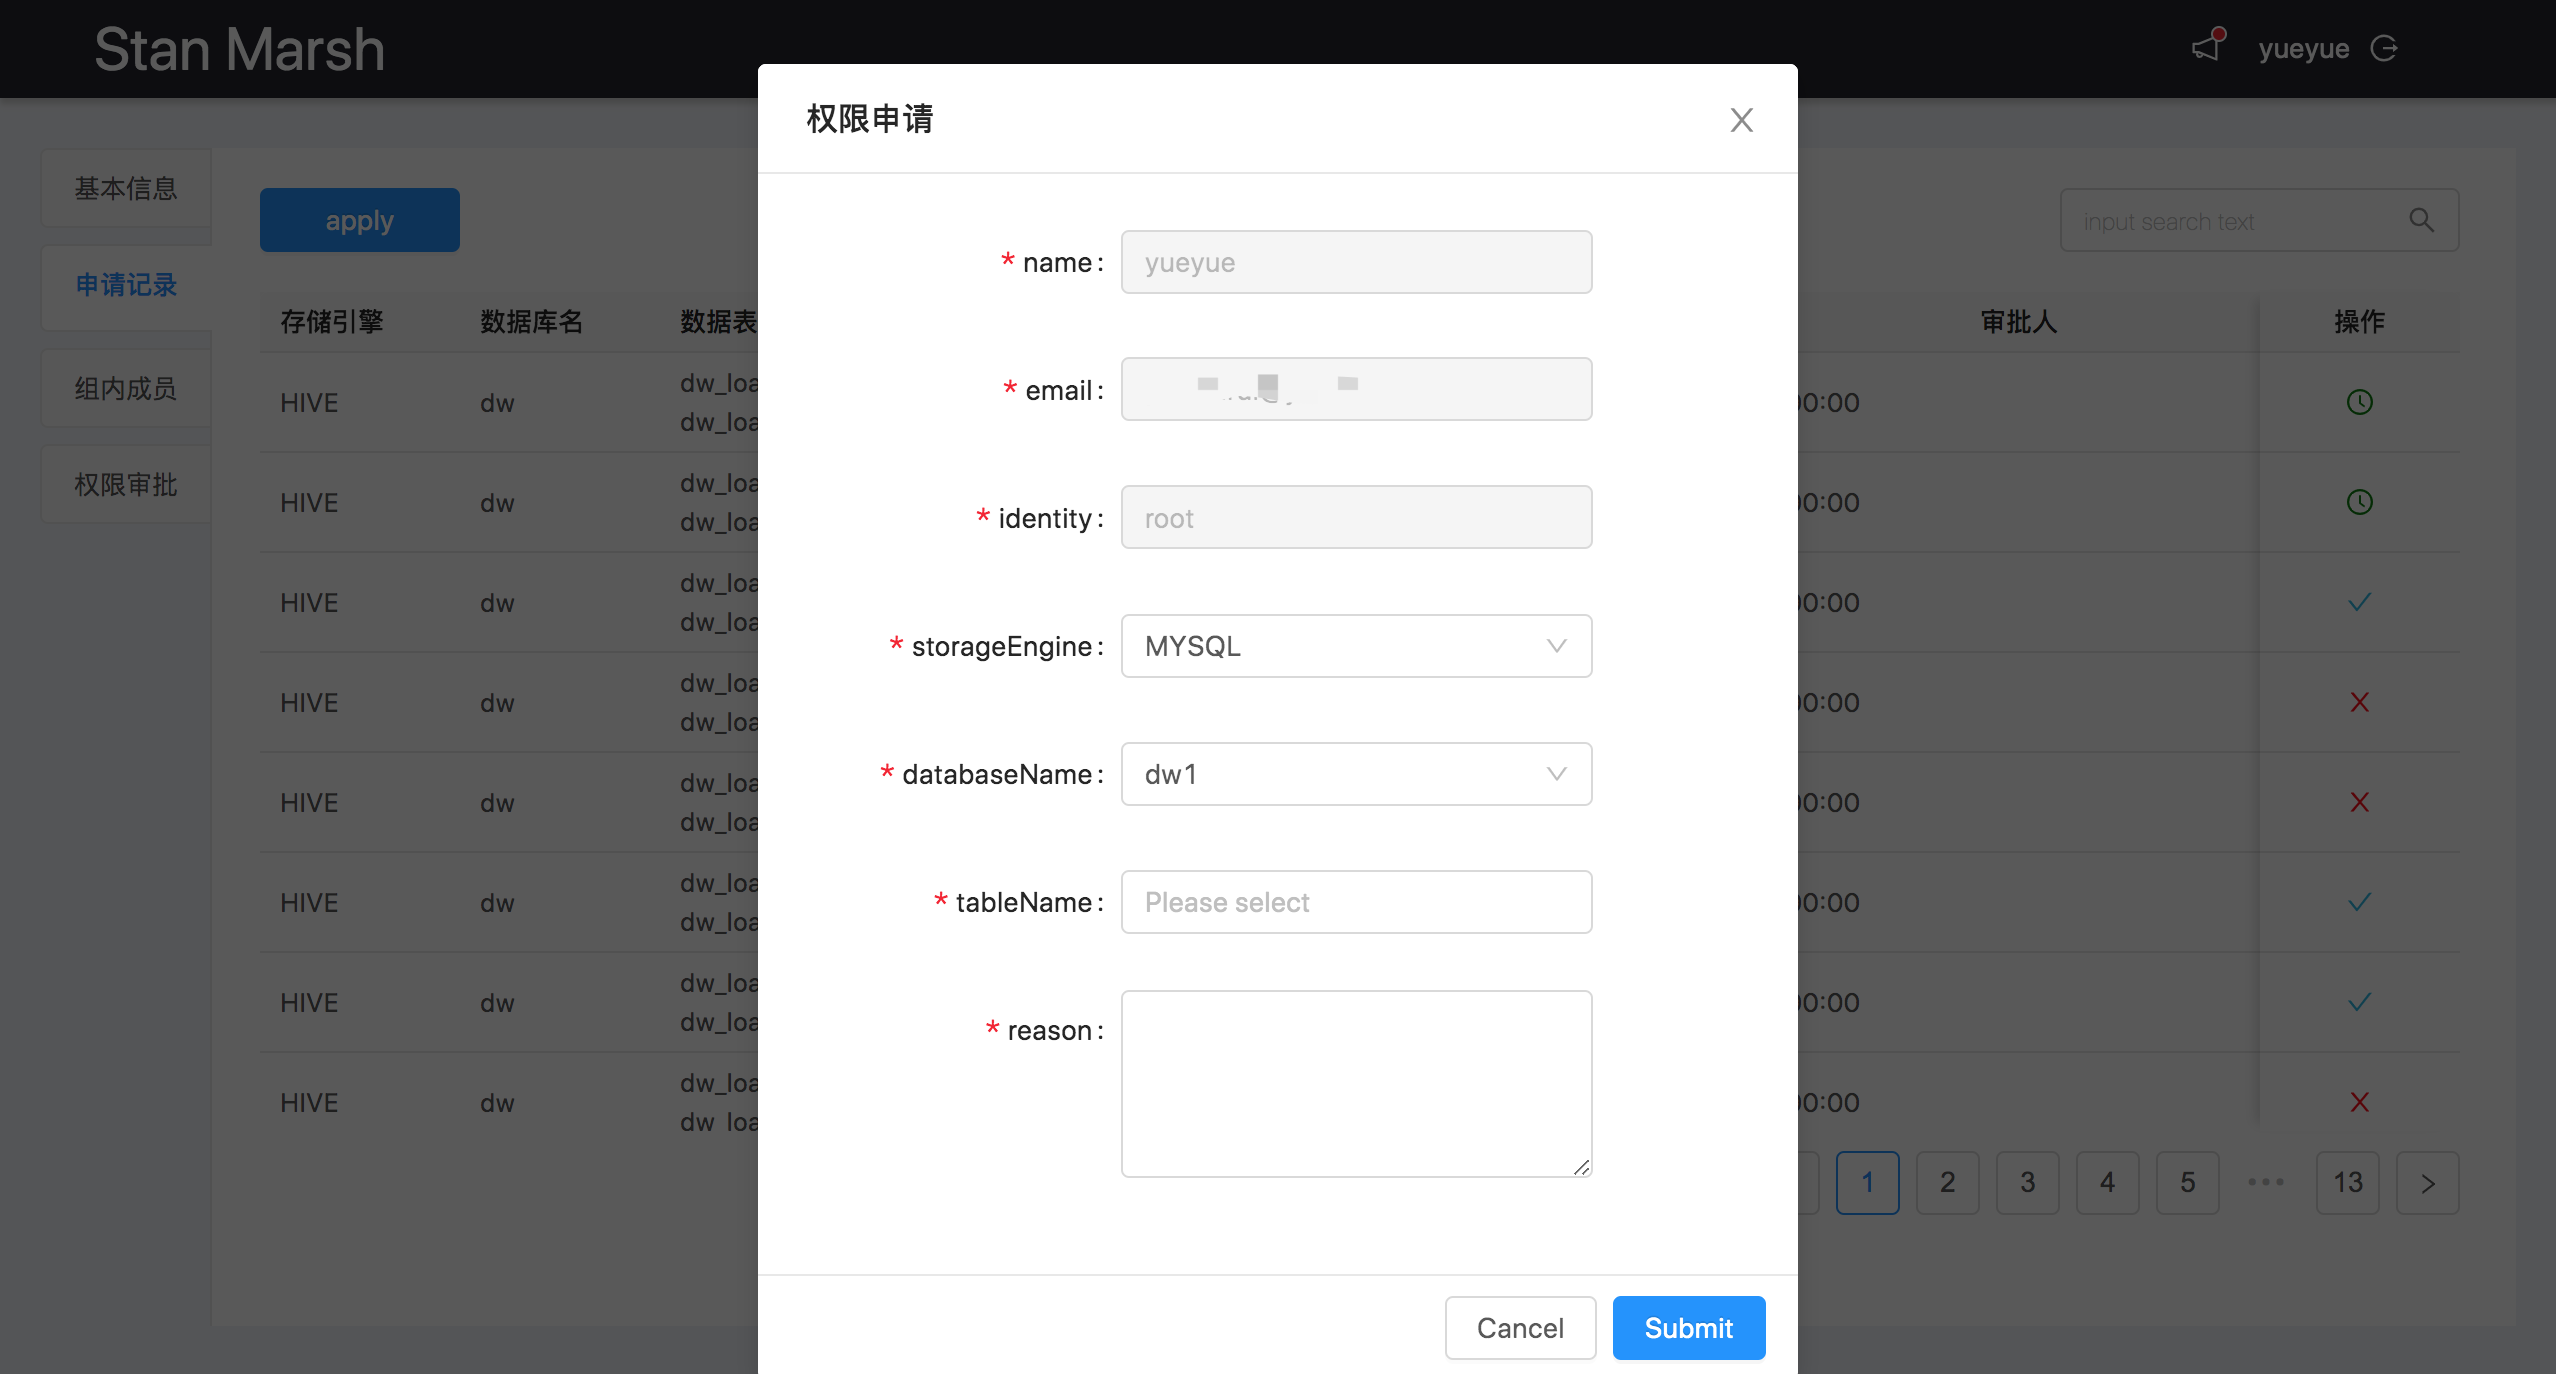The image size is (2556, 1374).
Task: Click the next page arrow
Action: 2427,1183
